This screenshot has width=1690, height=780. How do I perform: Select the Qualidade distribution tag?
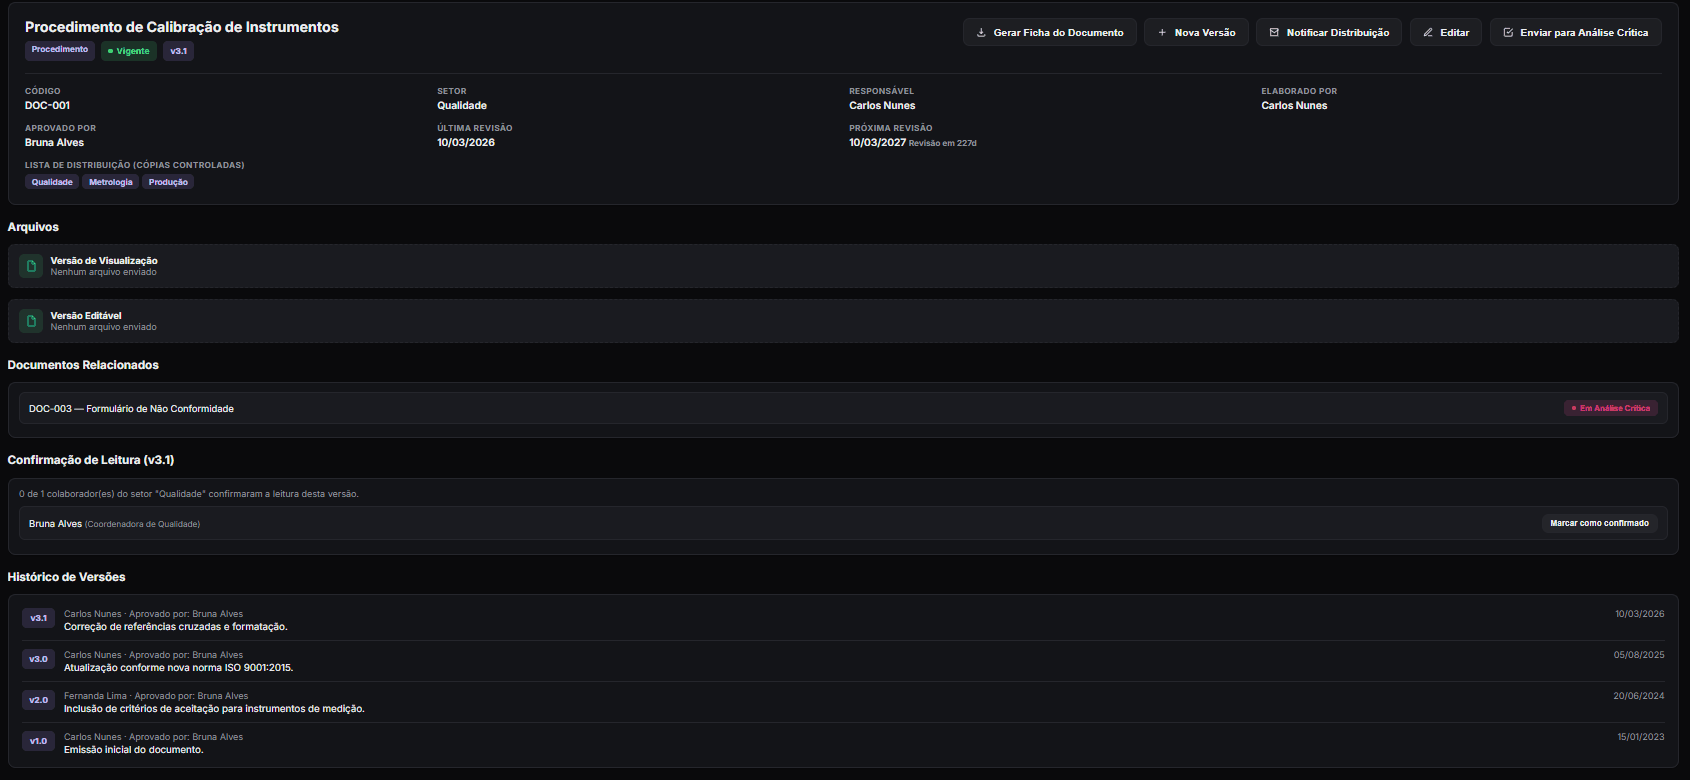tap(52, 182)
